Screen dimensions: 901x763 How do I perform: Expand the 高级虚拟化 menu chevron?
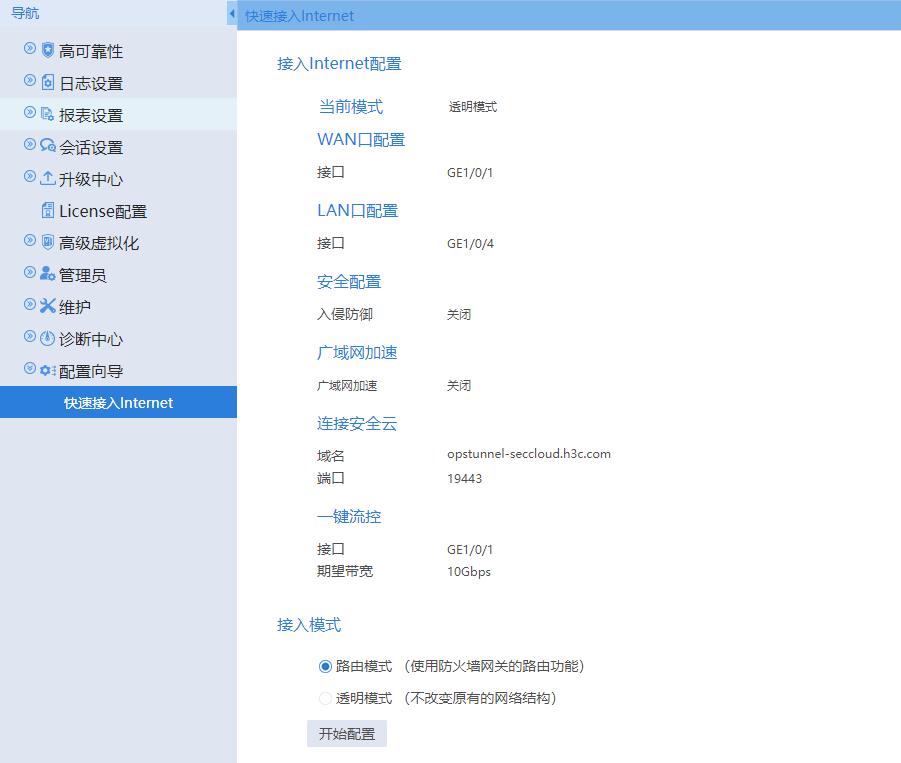(30, 240)
